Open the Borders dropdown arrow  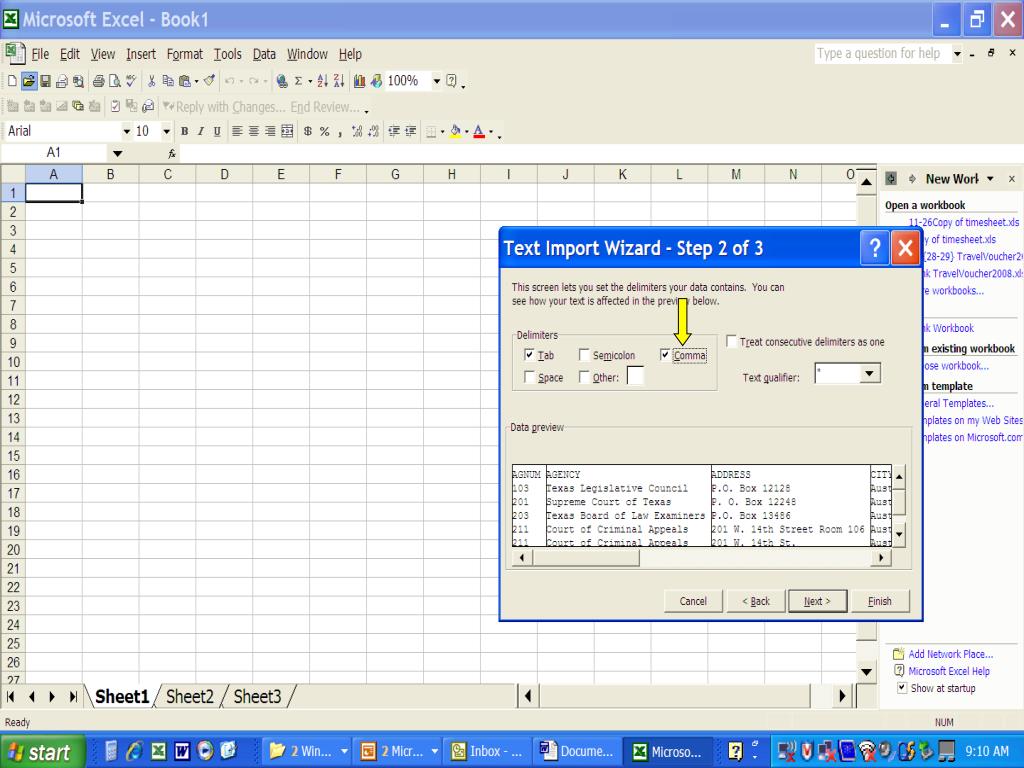tap(442, 131)
